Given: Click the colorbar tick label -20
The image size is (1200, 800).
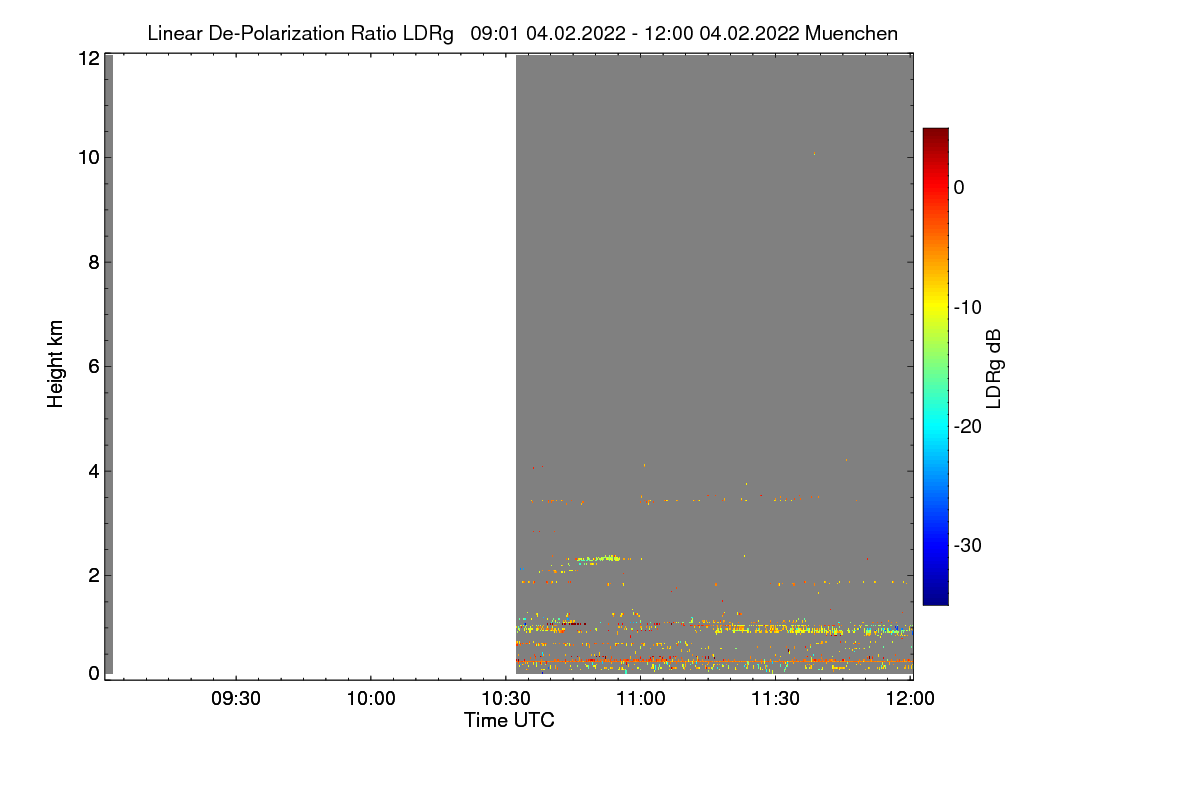Looking at the screenshot, I should (968, 426).
